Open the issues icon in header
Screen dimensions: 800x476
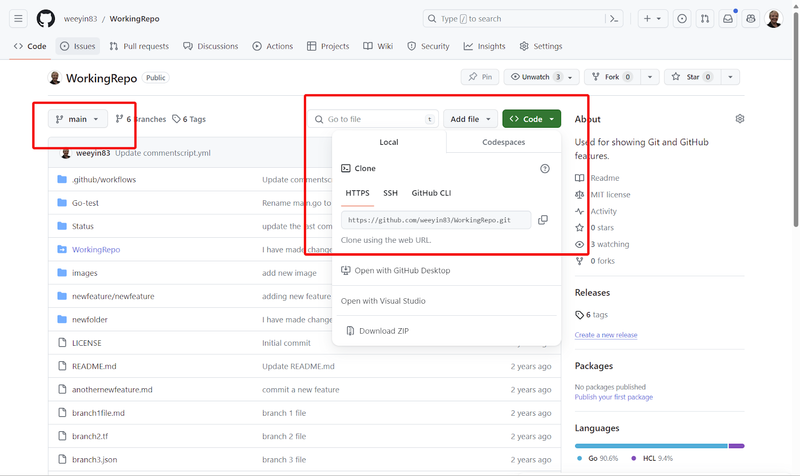tap(682, 19)
